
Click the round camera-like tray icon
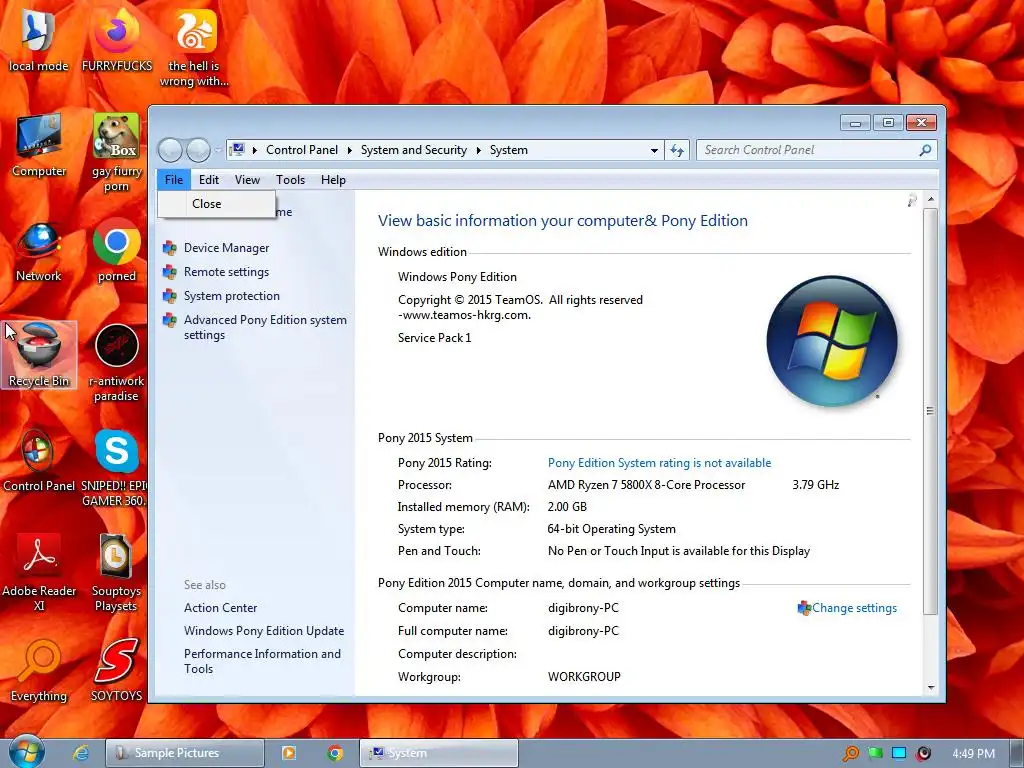[x=923, y=754]
